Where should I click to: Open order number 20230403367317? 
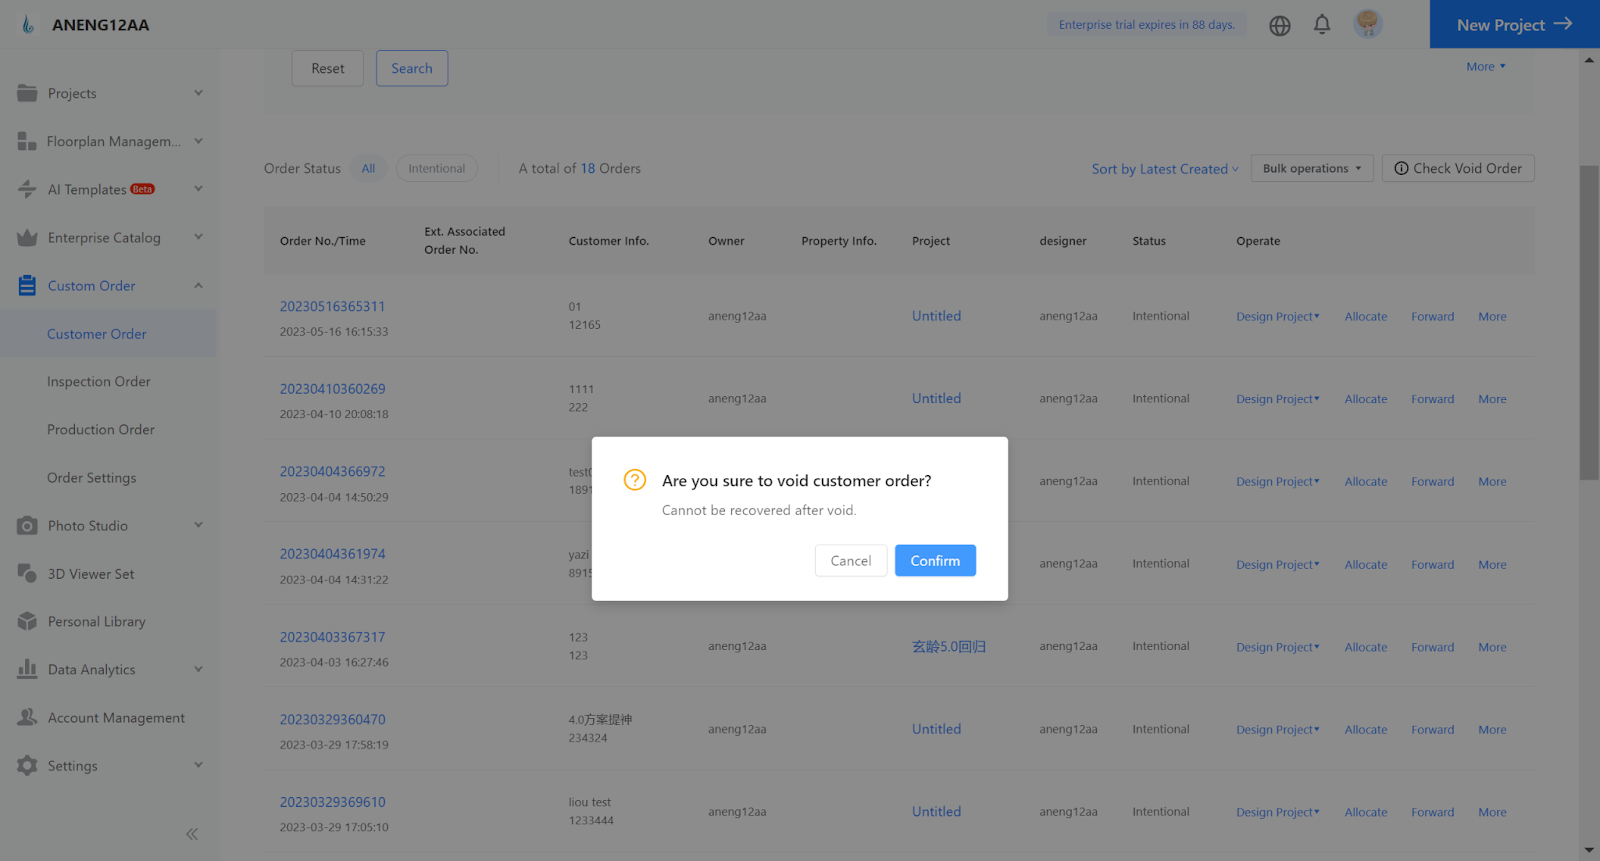[x=333, y=637]
